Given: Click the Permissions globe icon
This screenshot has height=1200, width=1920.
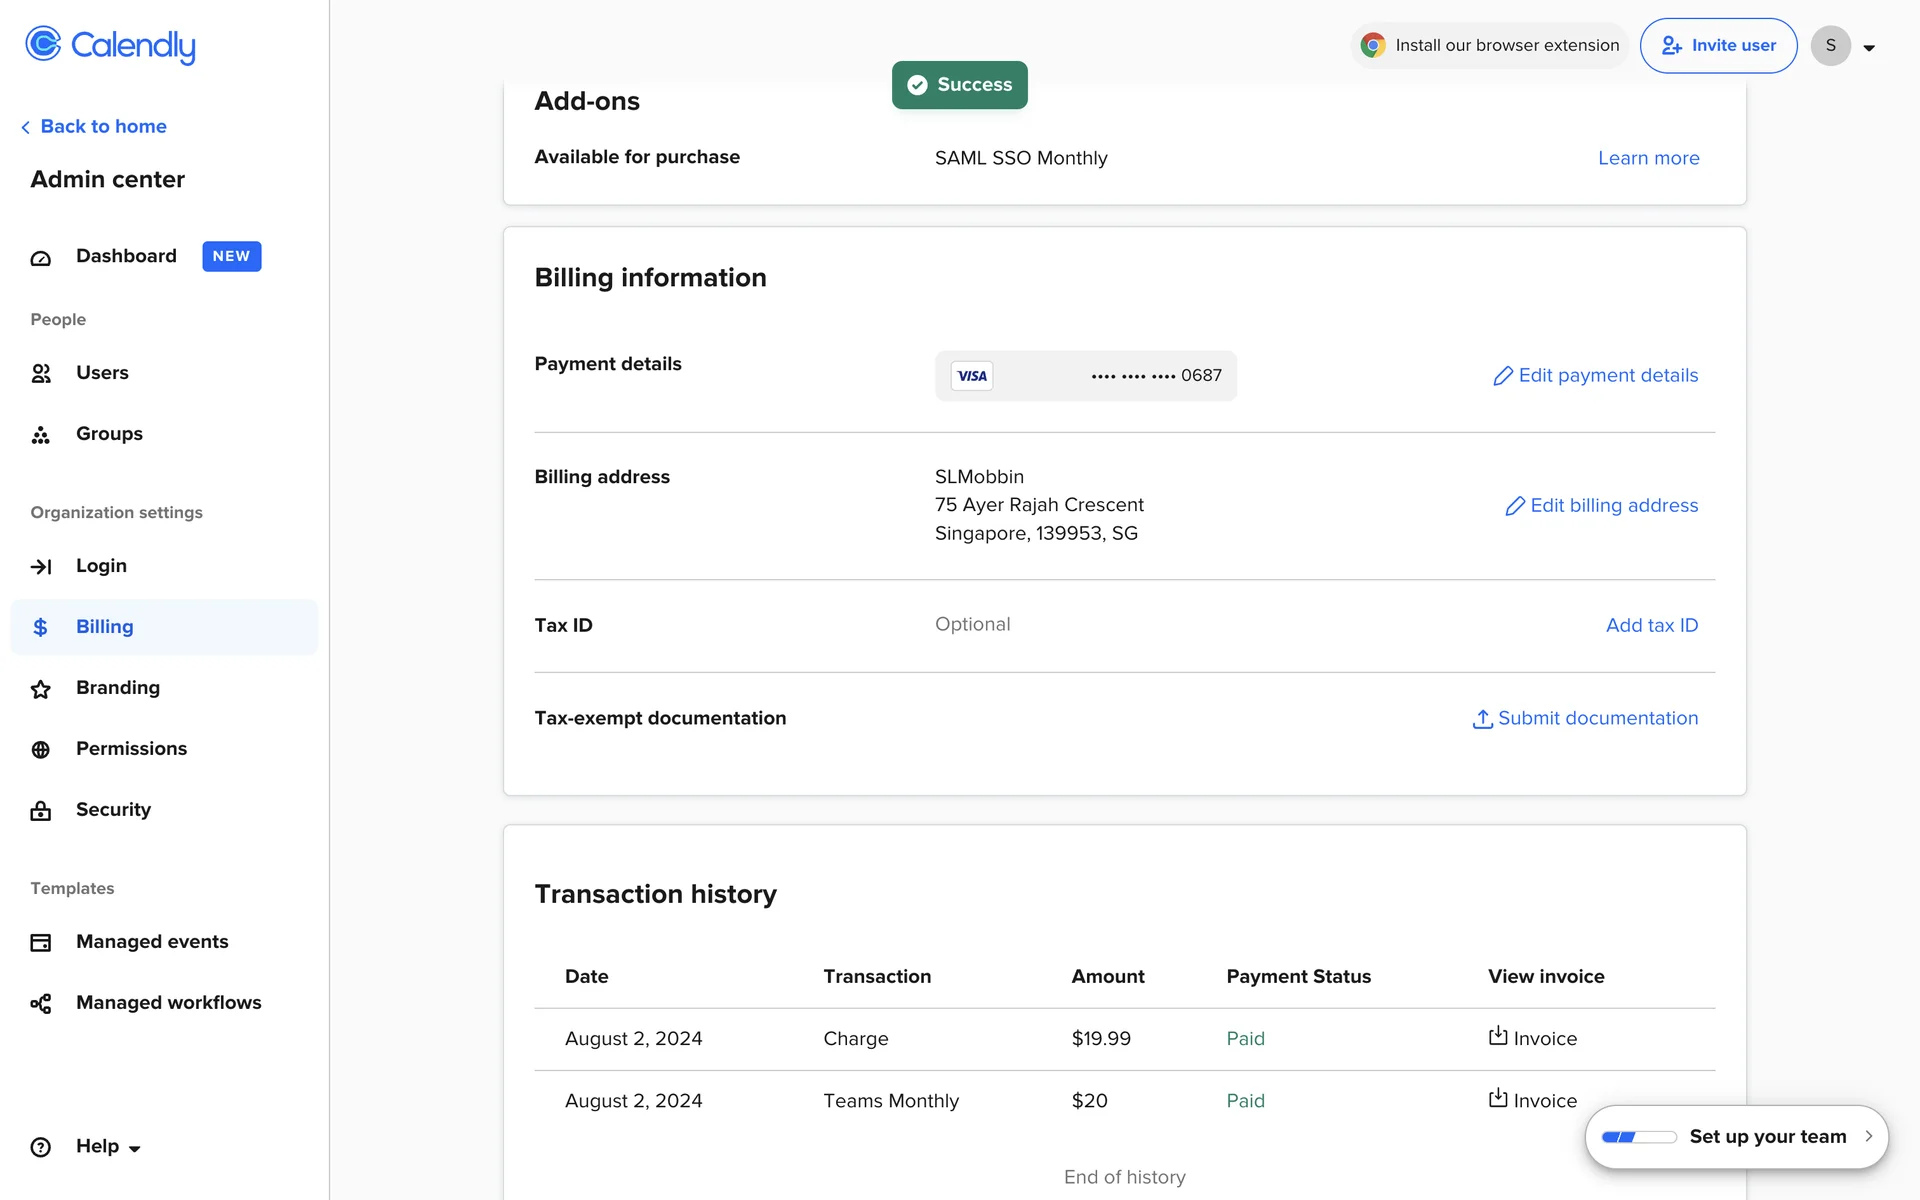Looking at the screenshot, I should pos(41,750).
